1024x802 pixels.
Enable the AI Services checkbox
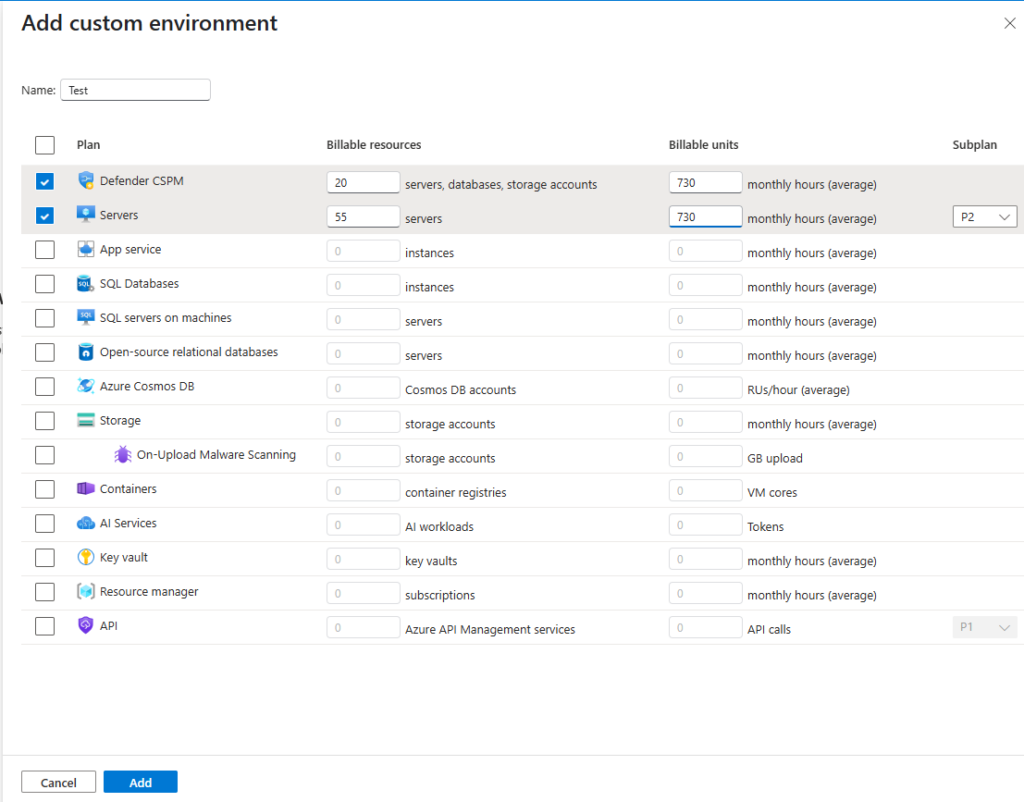pos(45,523)
